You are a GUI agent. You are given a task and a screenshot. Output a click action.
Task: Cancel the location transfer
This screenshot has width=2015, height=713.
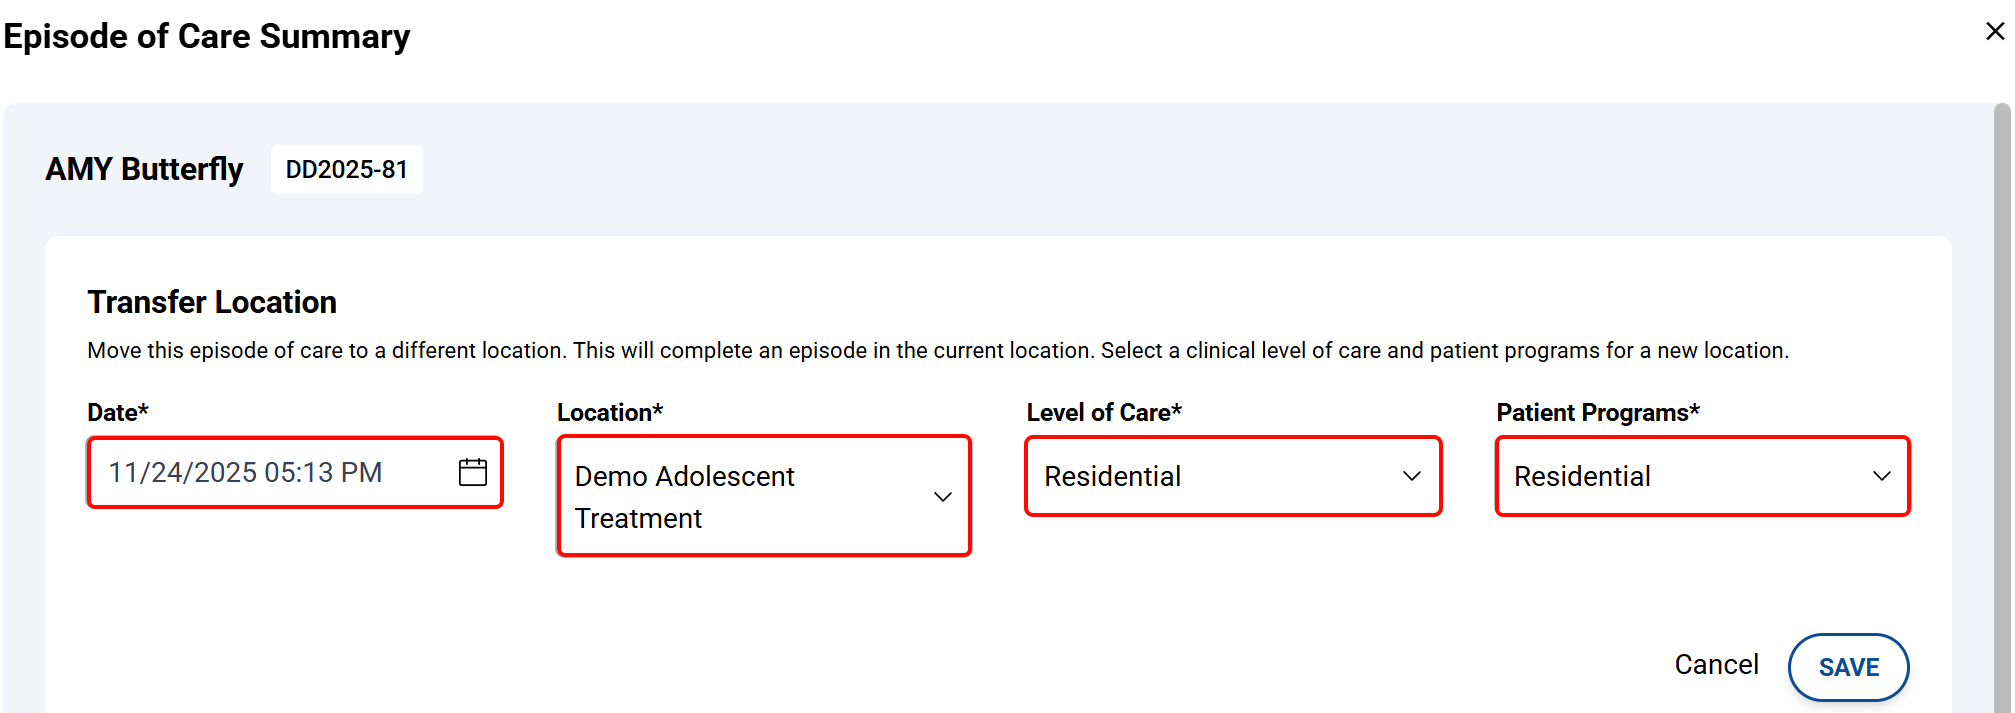pyautogui.click(x=1716, y=665)
